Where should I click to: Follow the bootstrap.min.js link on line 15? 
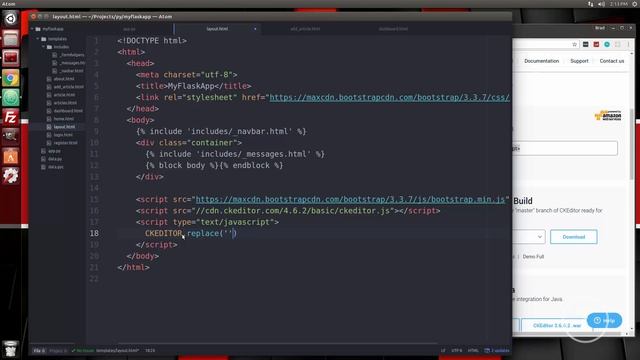click(350, 199)
